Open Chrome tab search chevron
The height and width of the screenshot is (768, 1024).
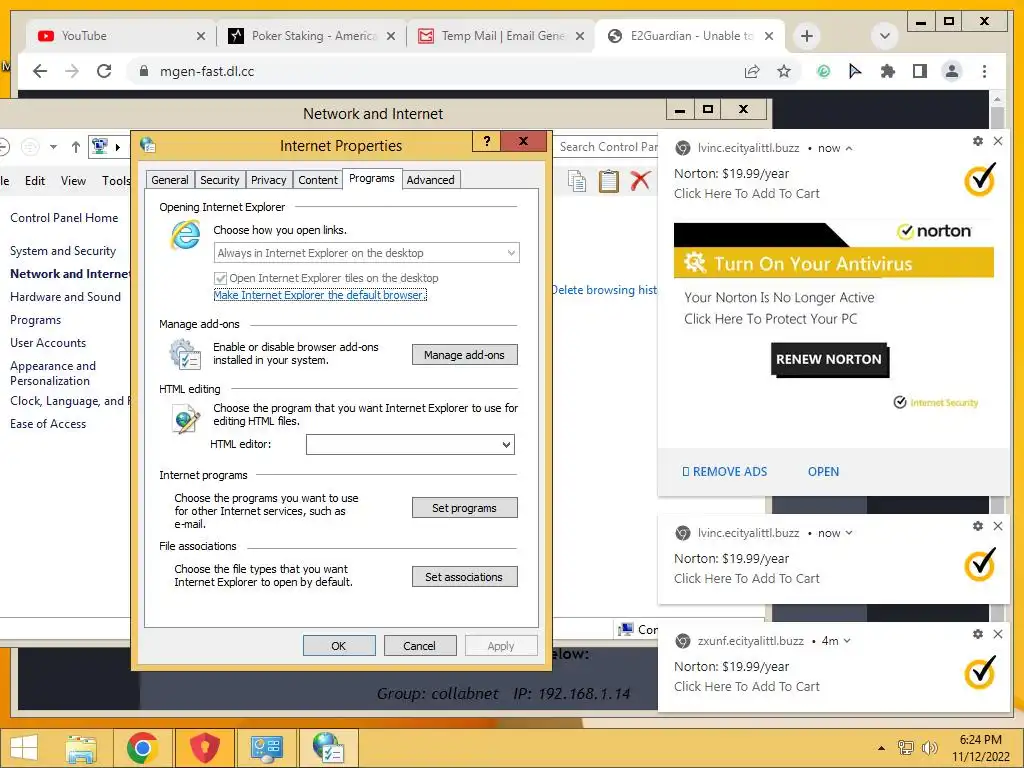pos(885,36)
